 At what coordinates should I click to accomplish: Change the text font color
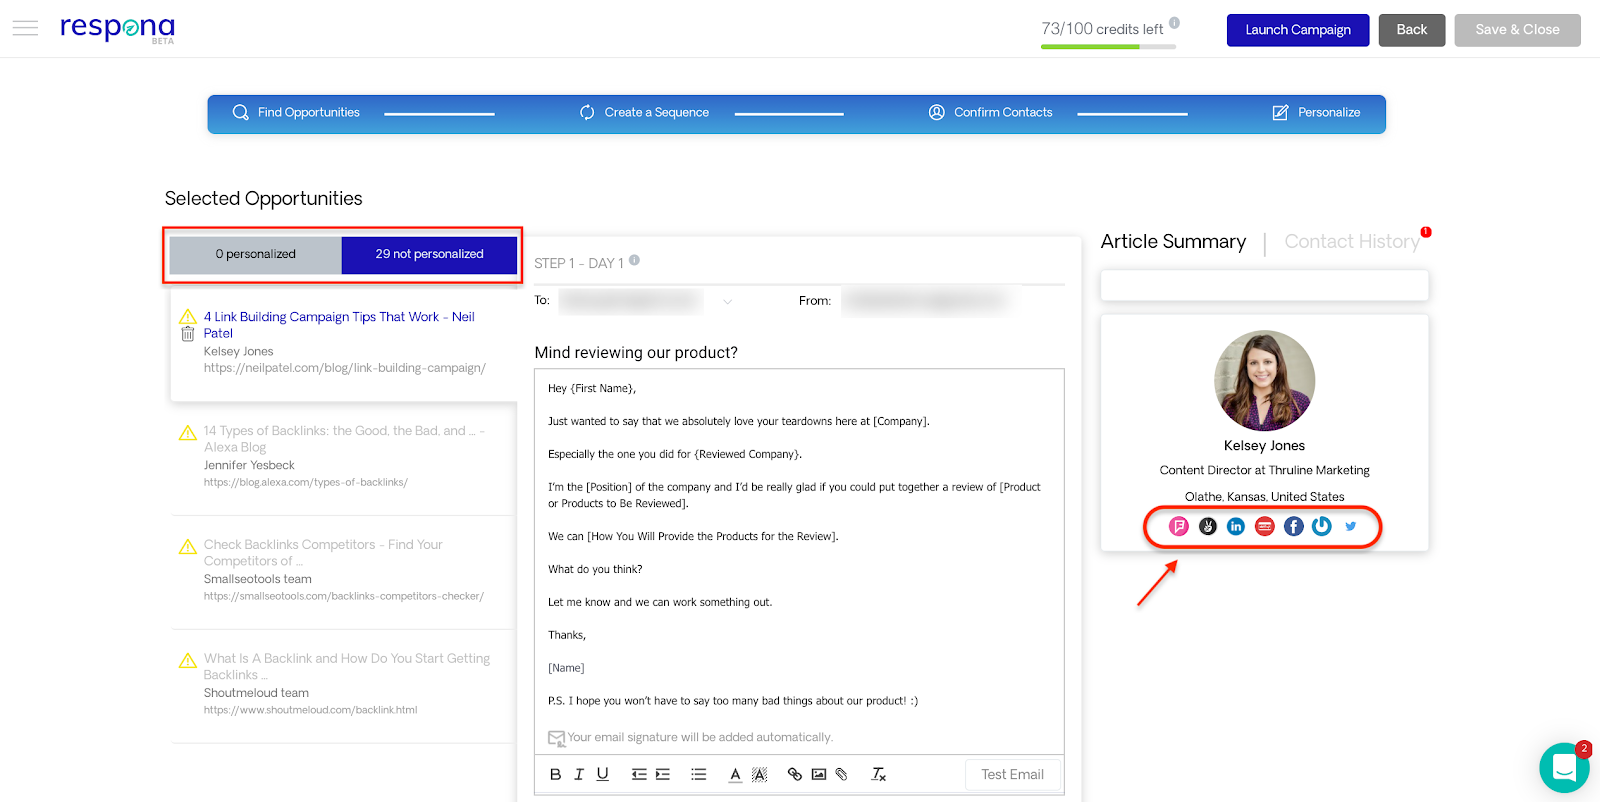click(735, 774)
